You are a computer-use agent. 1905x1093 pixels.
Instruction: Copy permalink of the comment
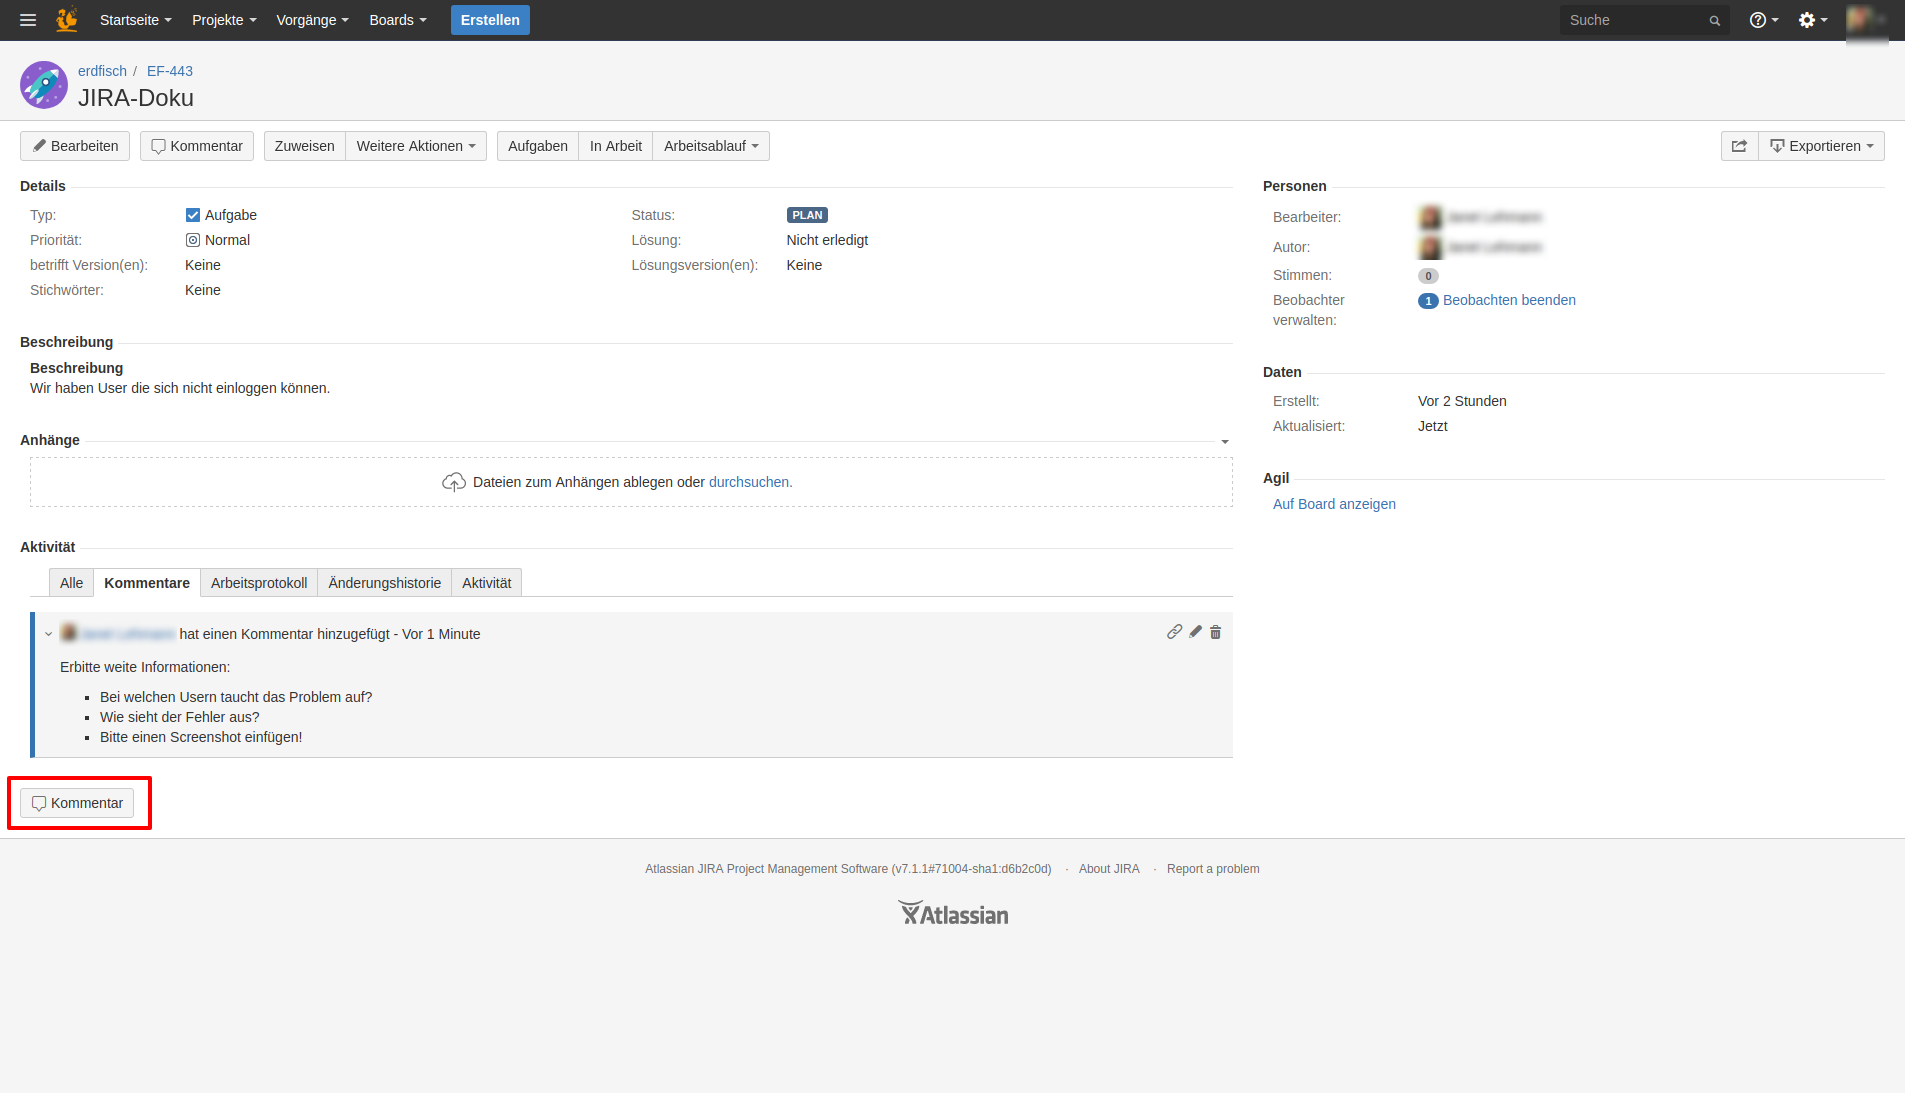tap(1174, 632)
